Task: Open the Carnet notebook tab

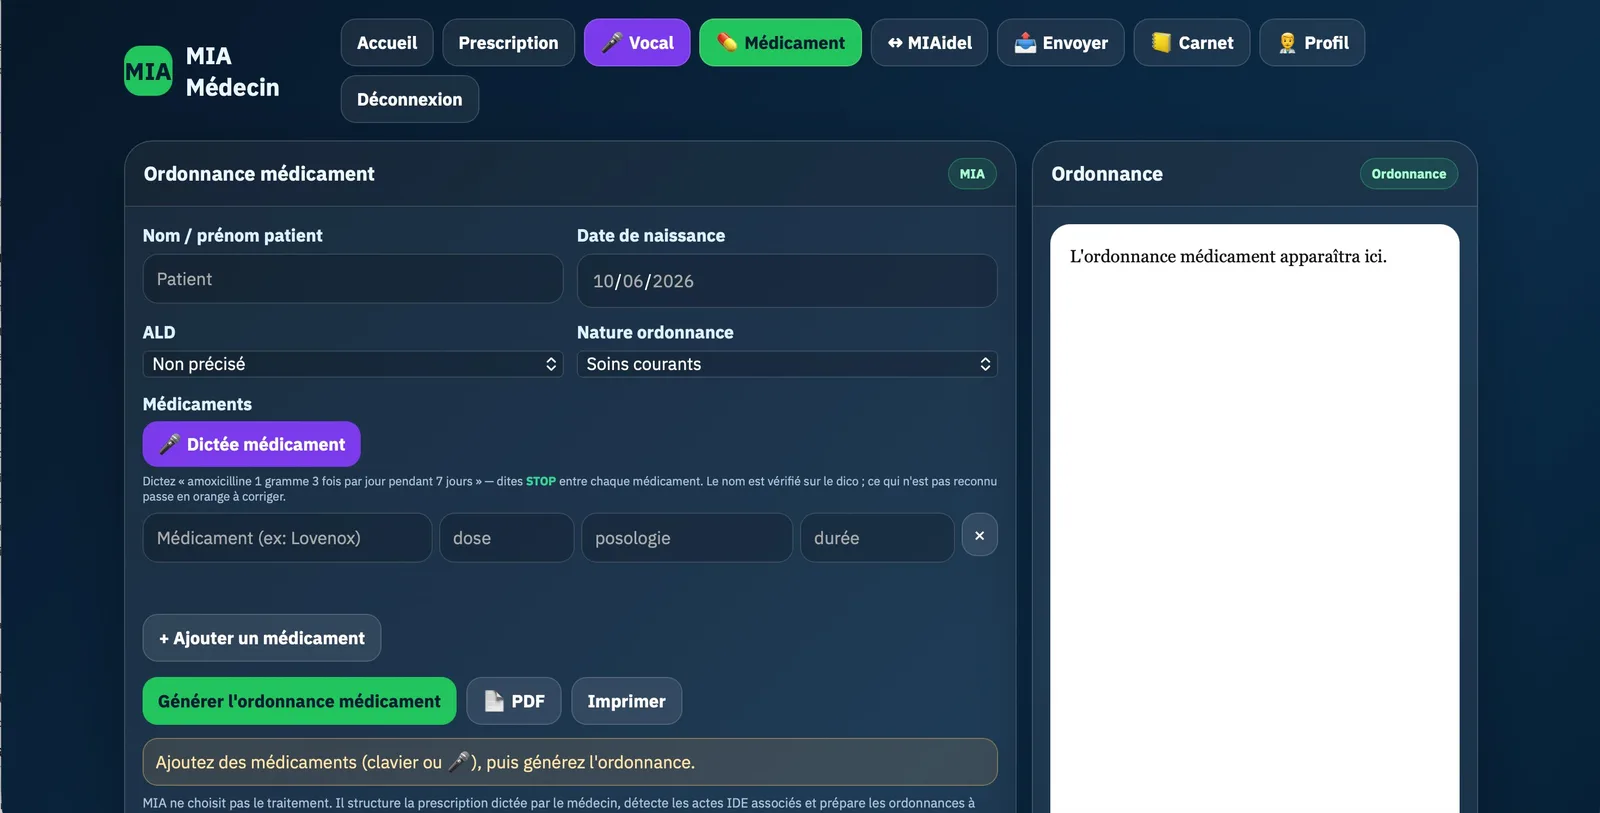Action: coord(1192,43)
